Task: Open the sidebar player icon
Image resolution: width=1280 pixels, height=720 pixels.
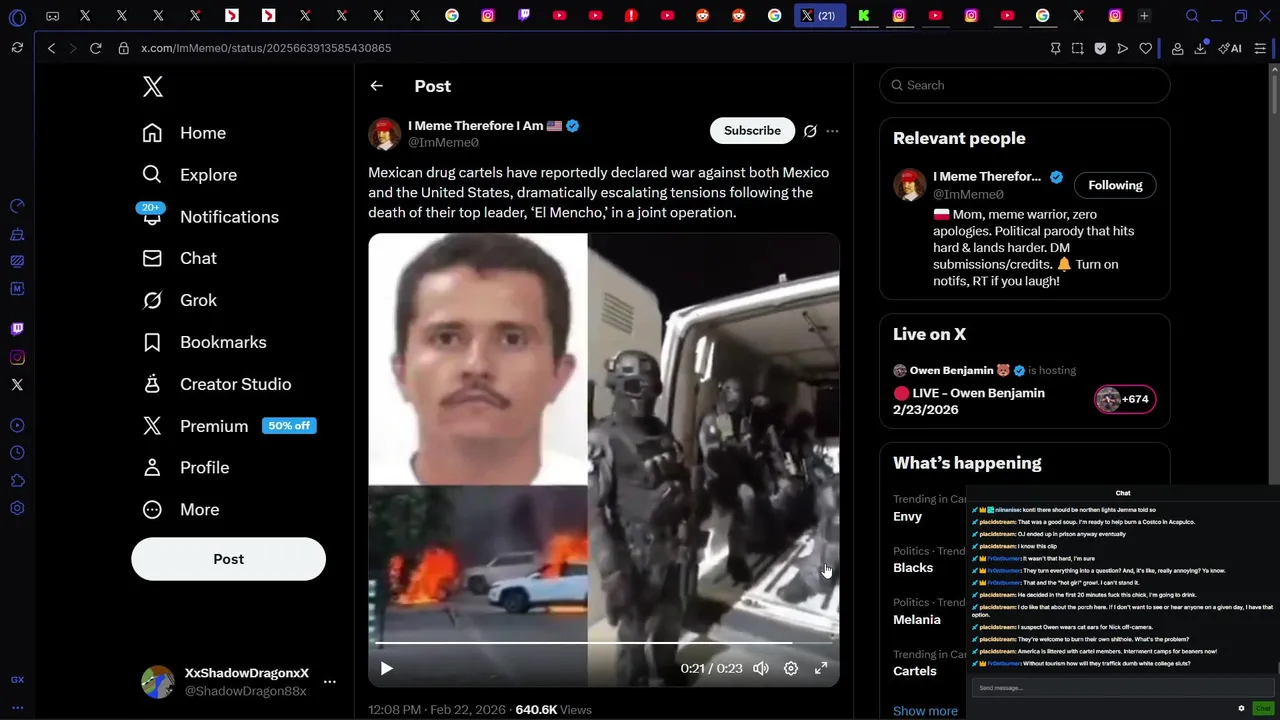Action: click(x=17, y=425)
